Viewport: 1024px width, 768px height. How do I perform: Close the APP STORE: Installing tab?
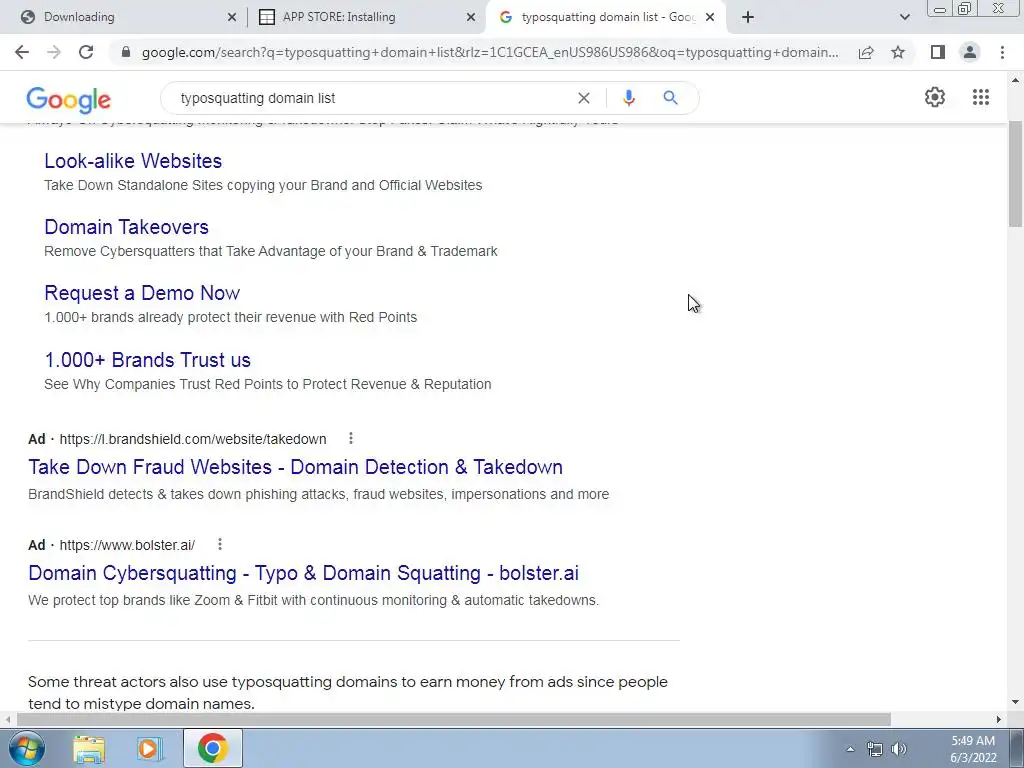pyautogui.click(x=471, y=18)
